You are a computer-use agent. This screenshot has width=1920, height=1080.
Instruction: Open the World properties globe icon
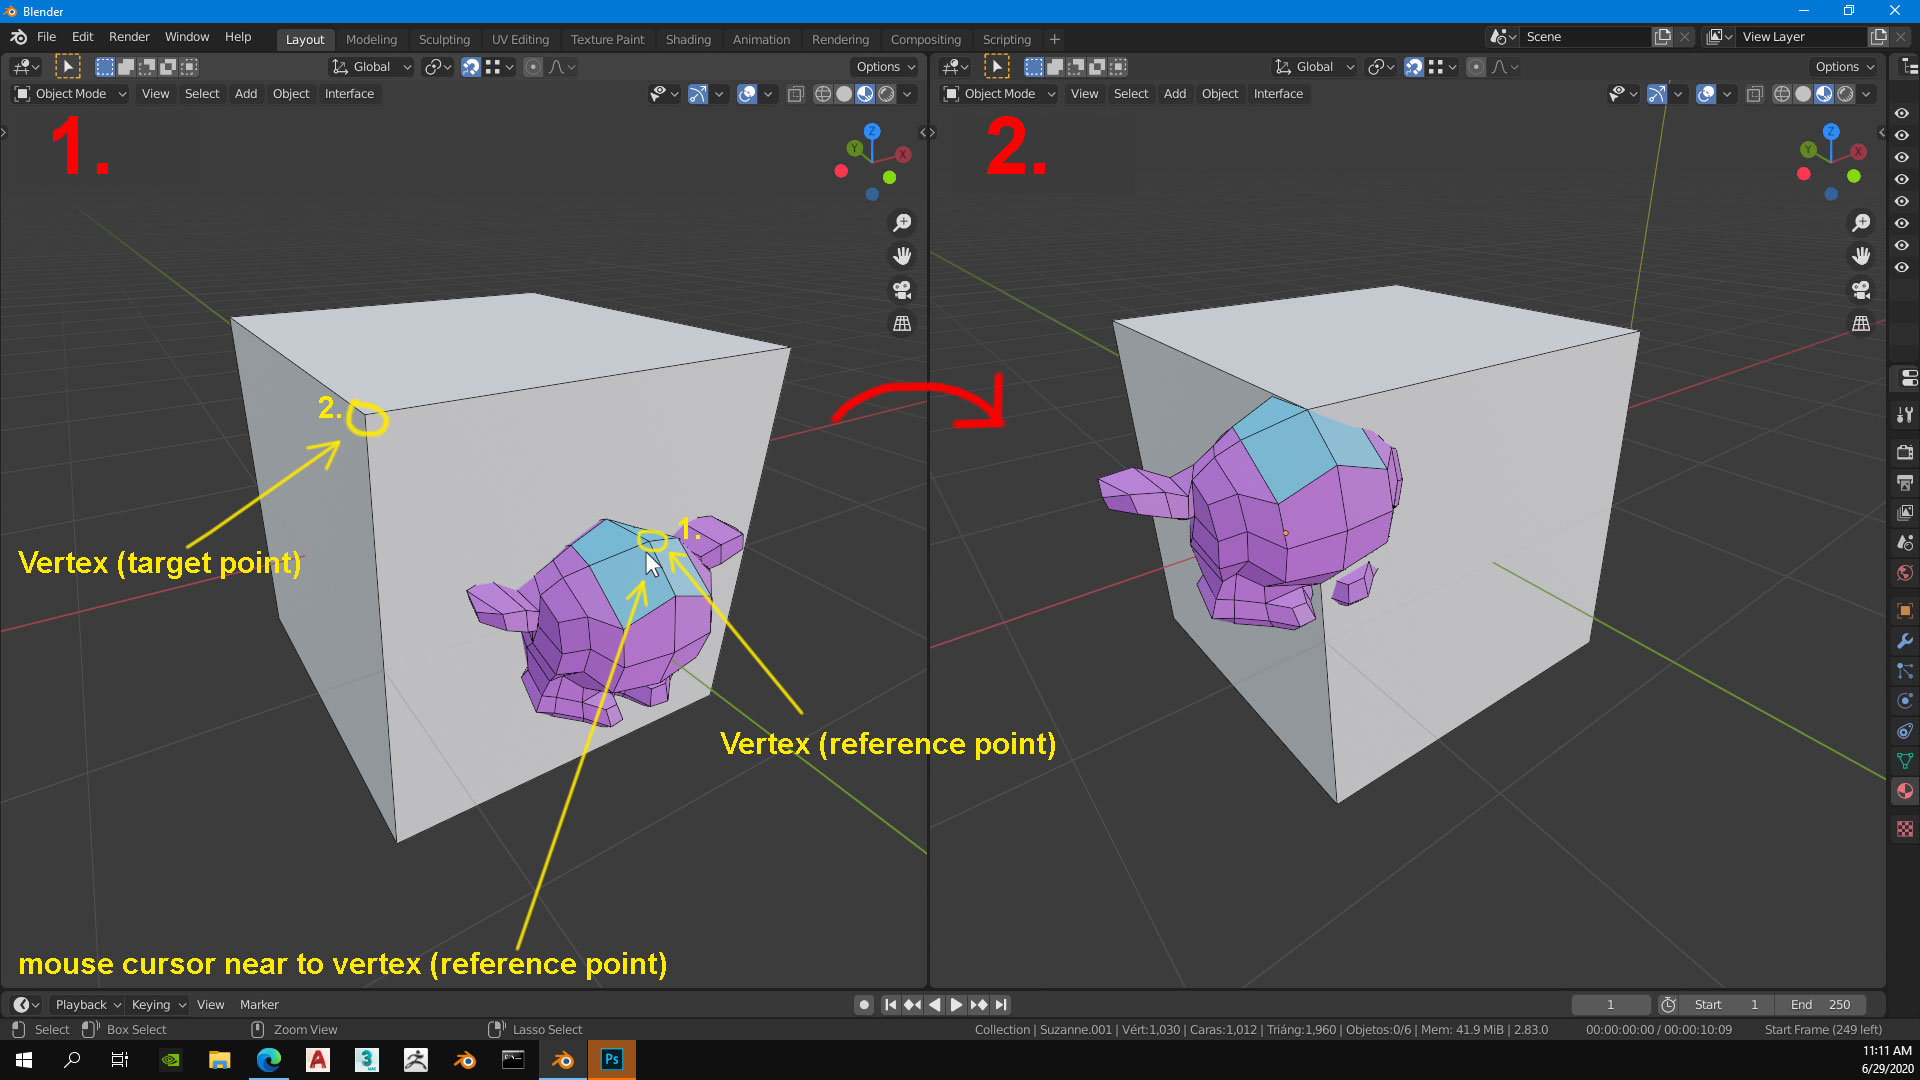[1905, 573]
